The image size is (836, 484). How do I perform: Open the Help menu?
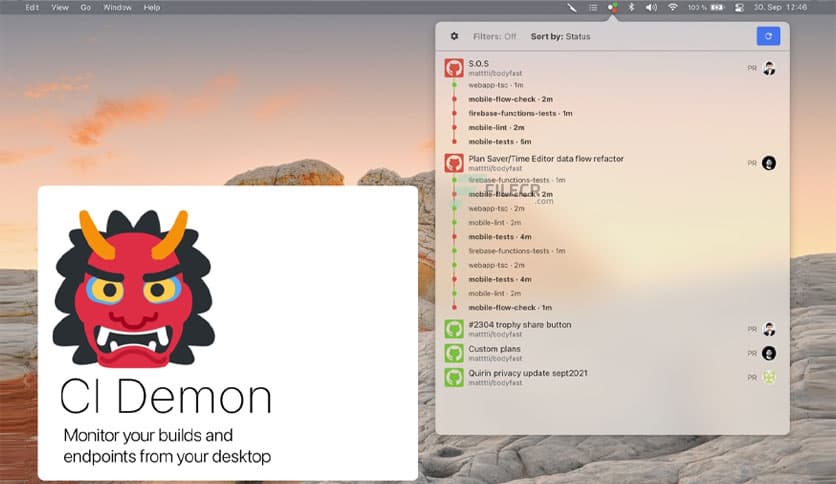[x=151, y=7]
